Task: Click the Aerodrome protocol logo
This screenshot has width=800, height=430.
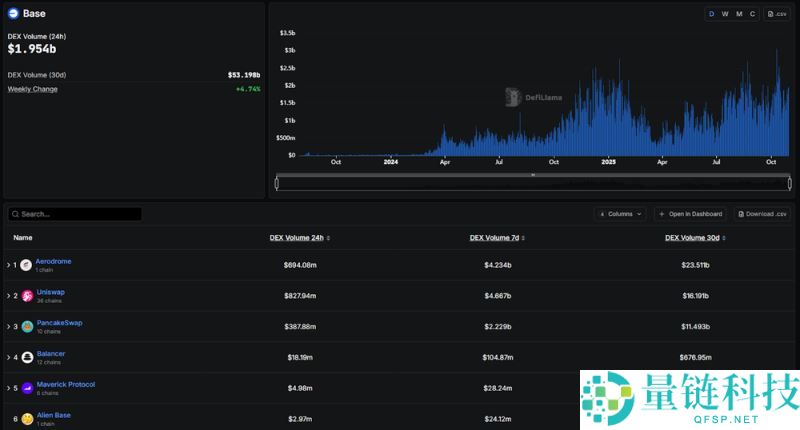Action: (x=26, y=265)
